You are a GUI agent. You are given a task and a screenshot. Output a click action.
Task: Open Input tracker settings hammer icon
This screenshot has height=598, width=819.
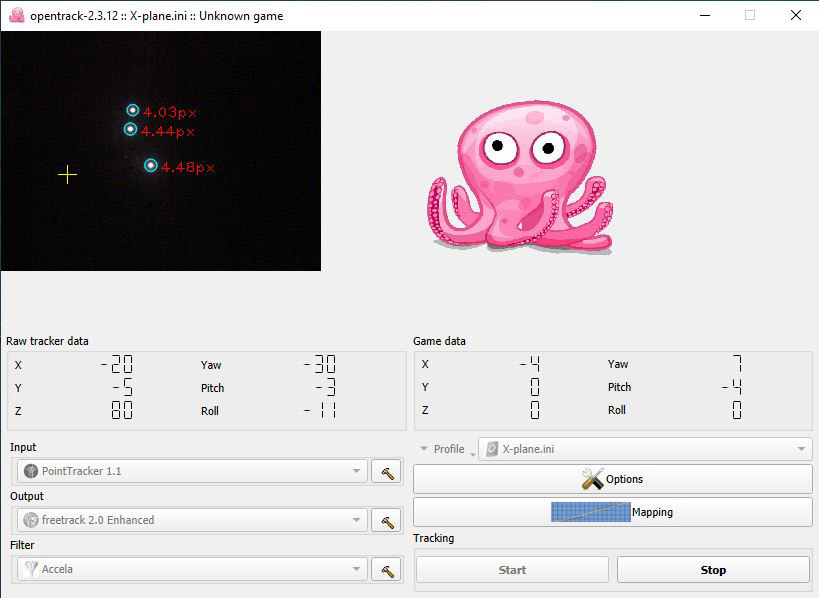385,472
